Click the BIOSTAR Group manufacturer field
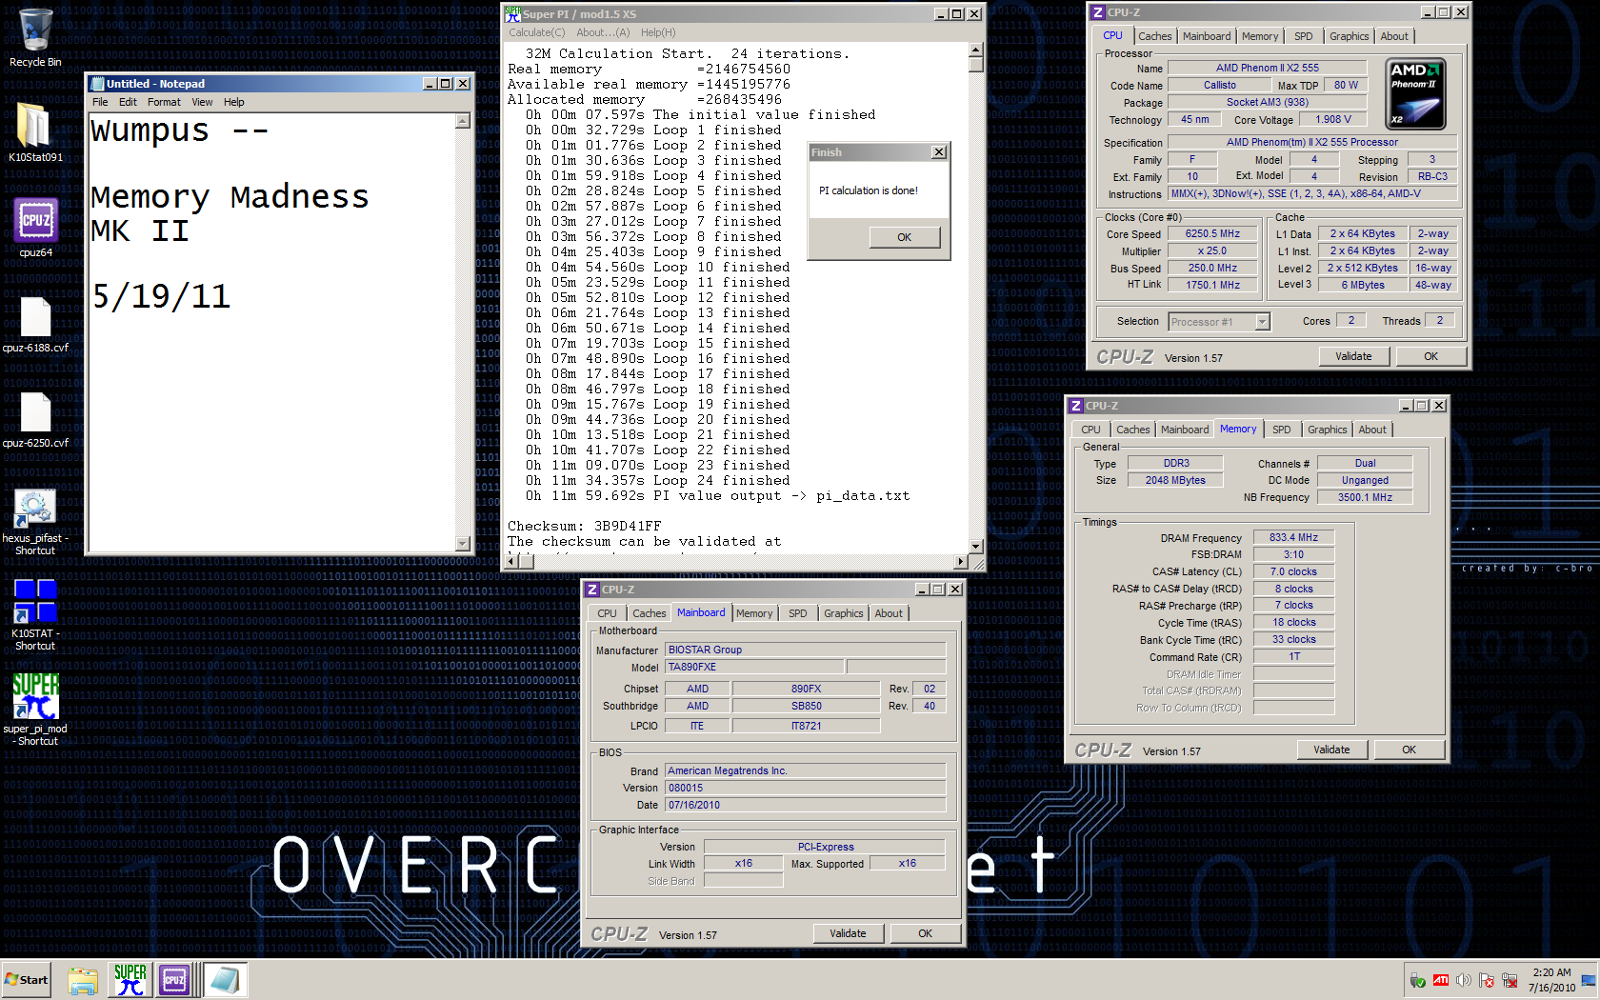Image resolution: width=1600 pixels, height=1000 pixels. pos(805,650)
